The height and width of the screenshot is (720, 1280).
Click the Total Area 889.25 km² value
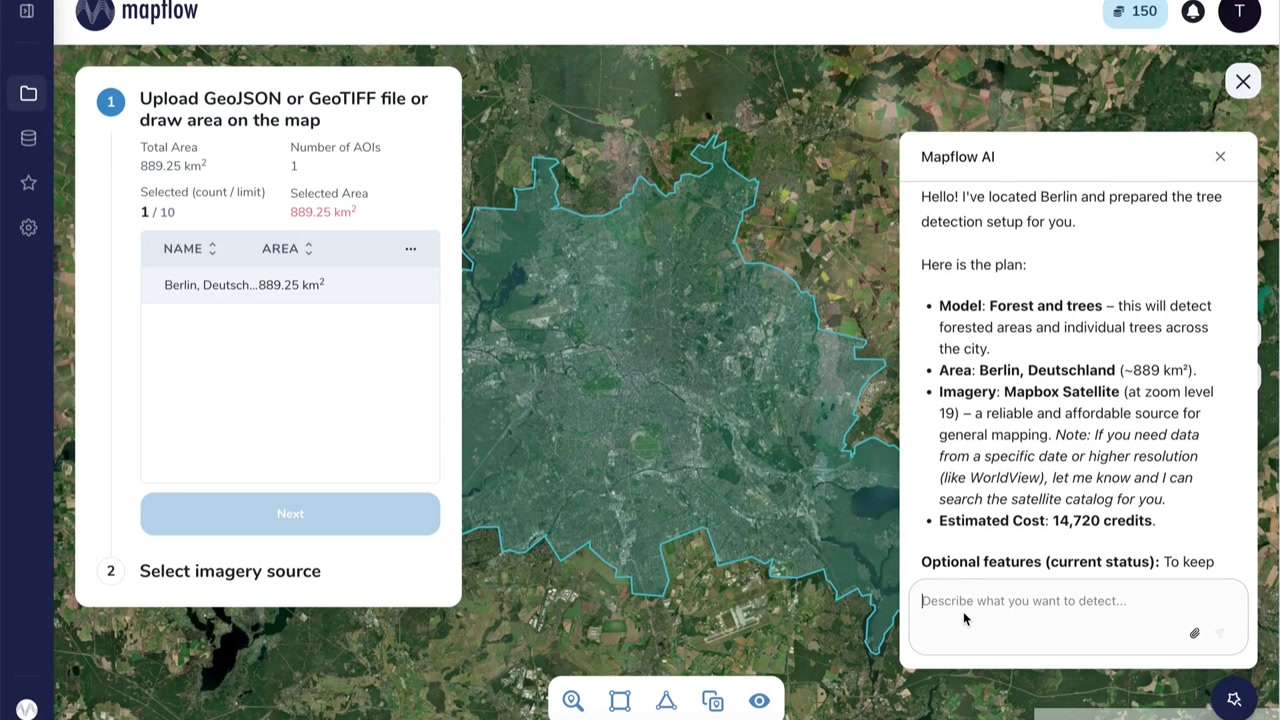(x=173, y=166)
